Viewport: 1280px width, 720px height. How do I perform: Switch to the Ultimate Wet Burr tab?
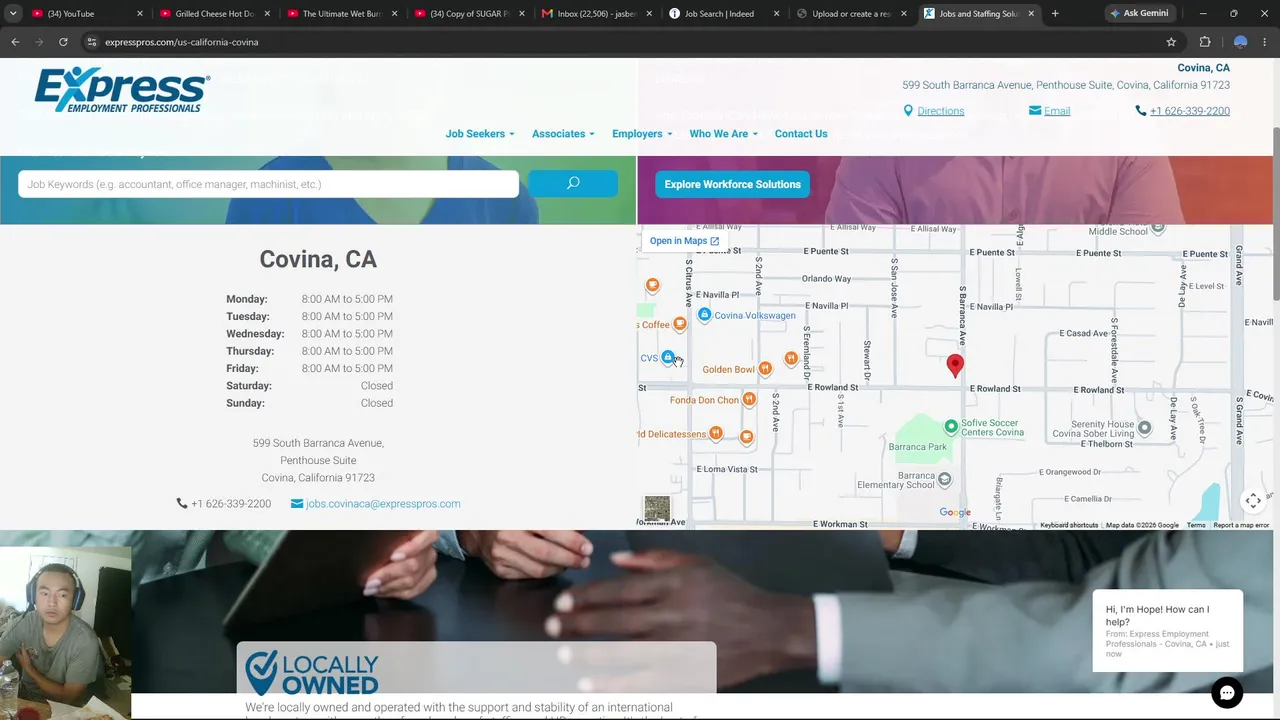tap(342, 14)
